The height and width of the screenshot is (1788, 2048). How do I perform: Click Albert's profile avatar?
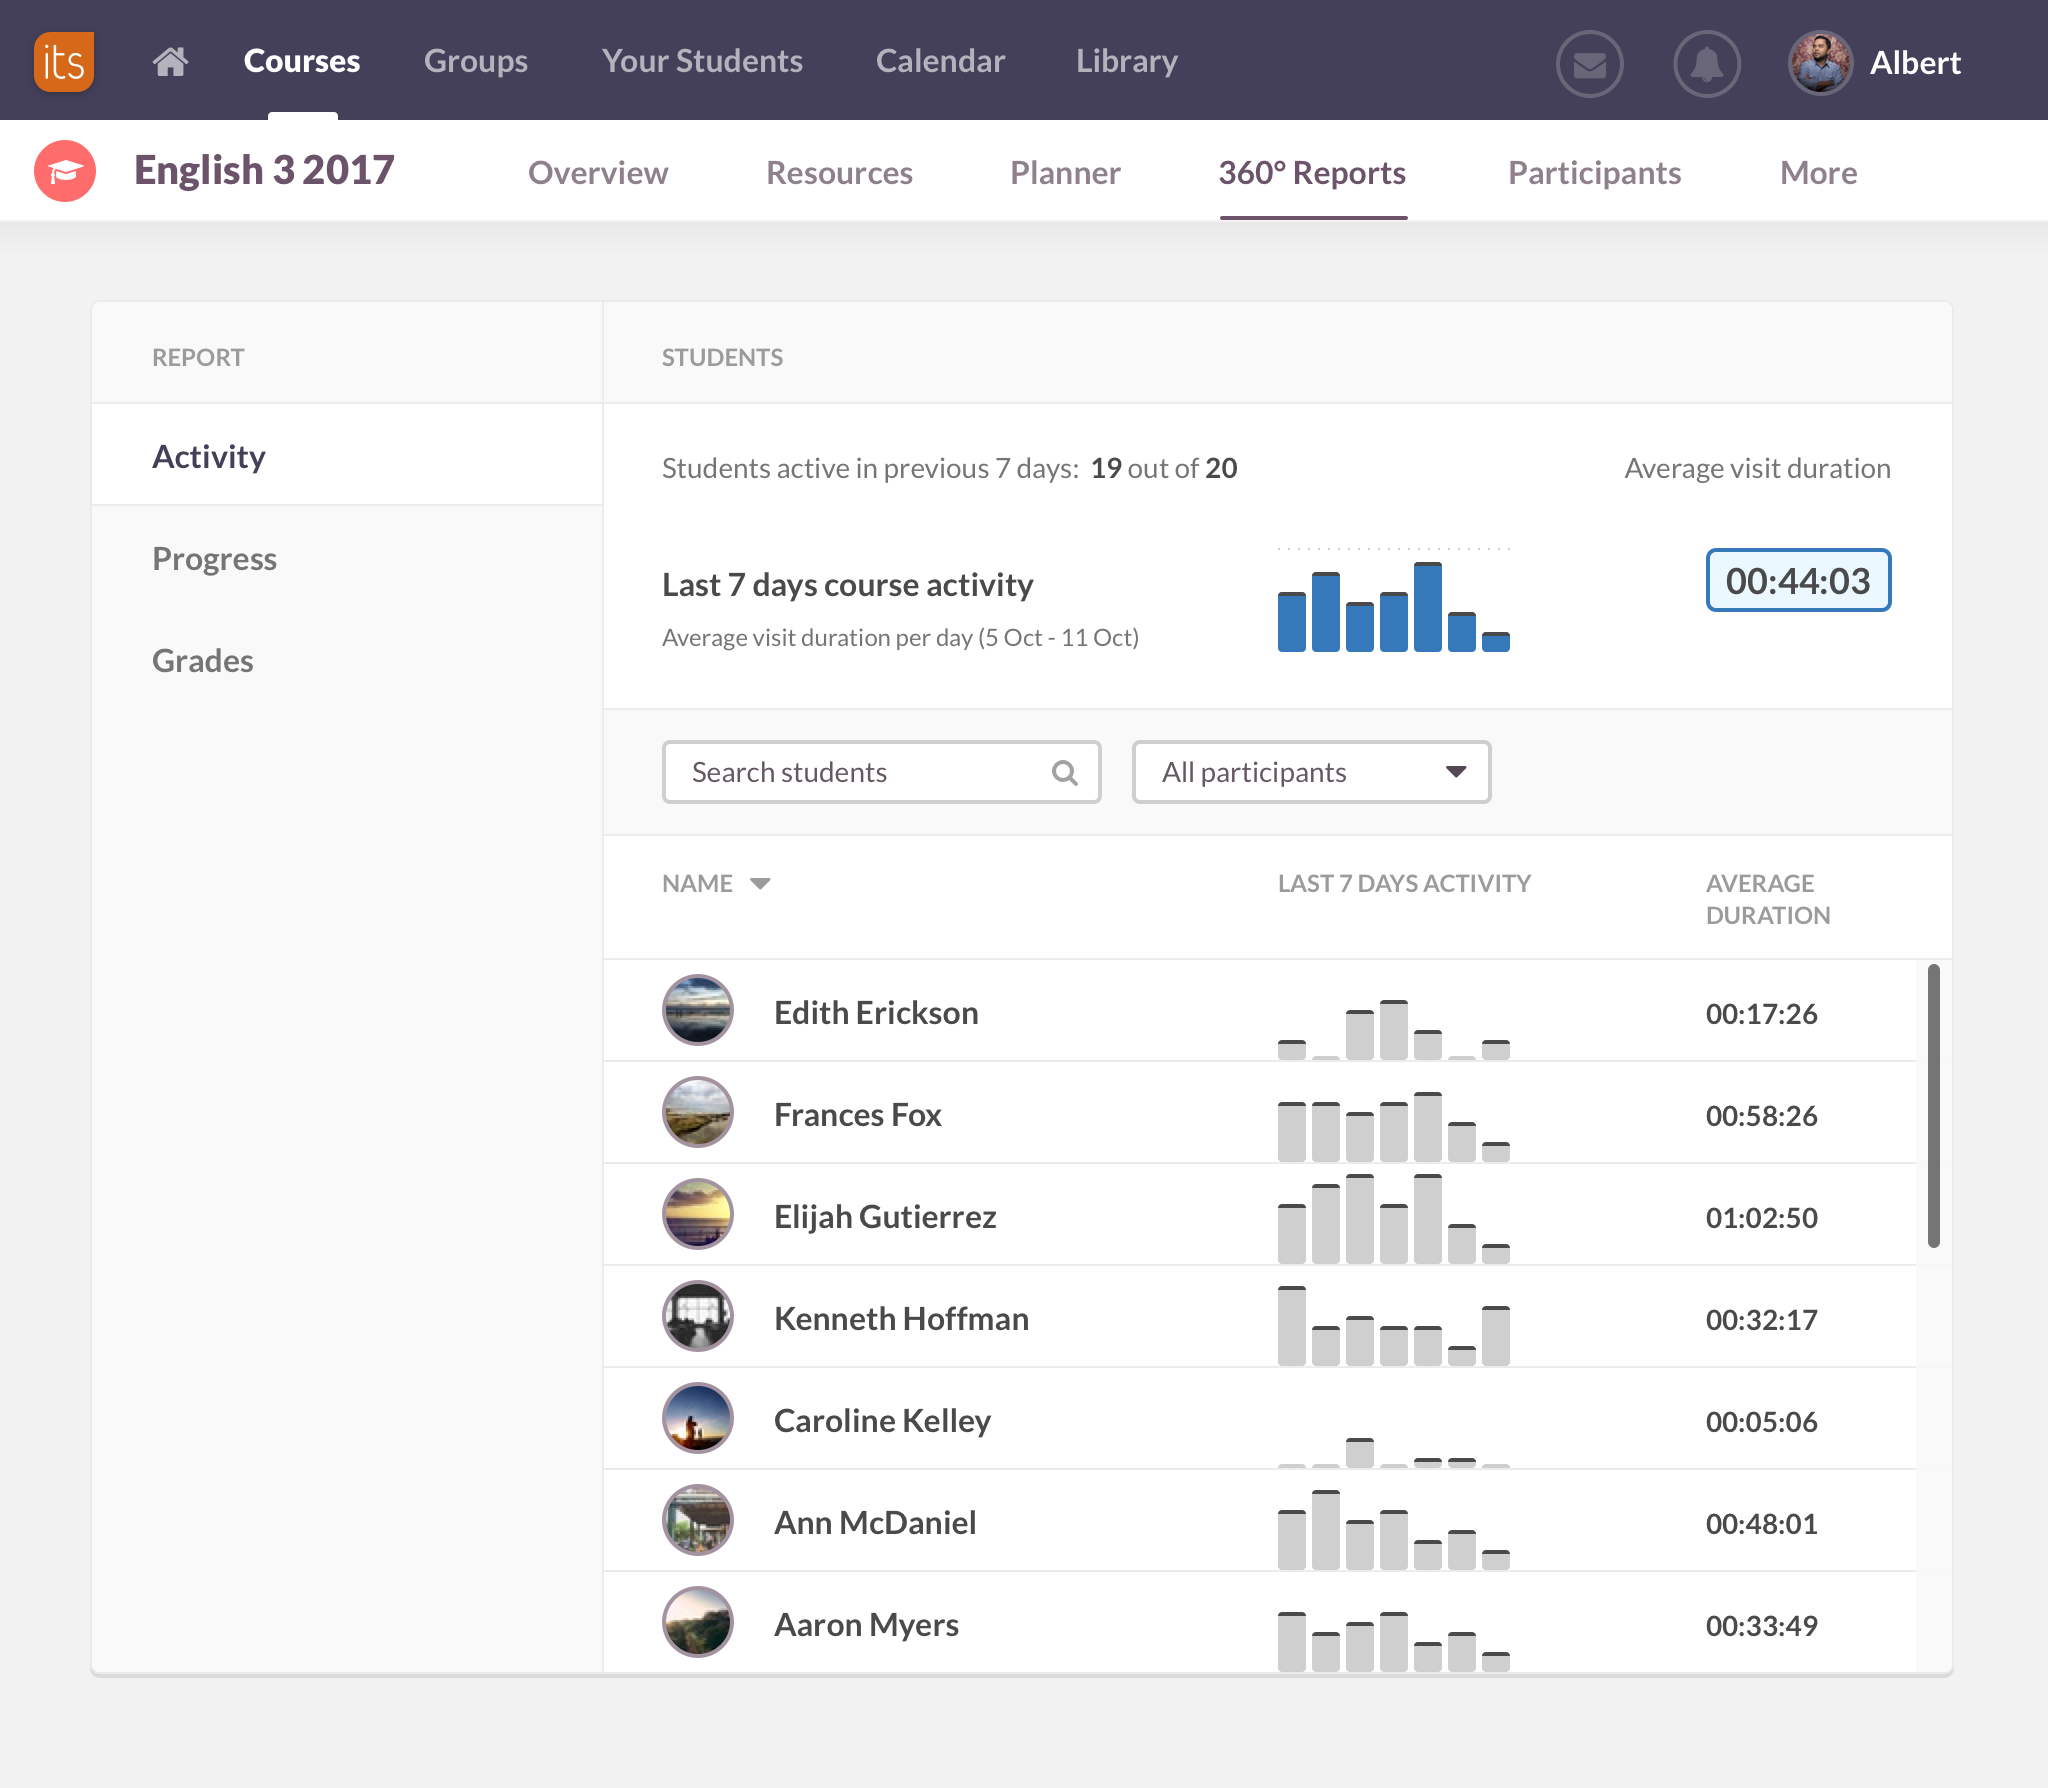coord(1820,62)
